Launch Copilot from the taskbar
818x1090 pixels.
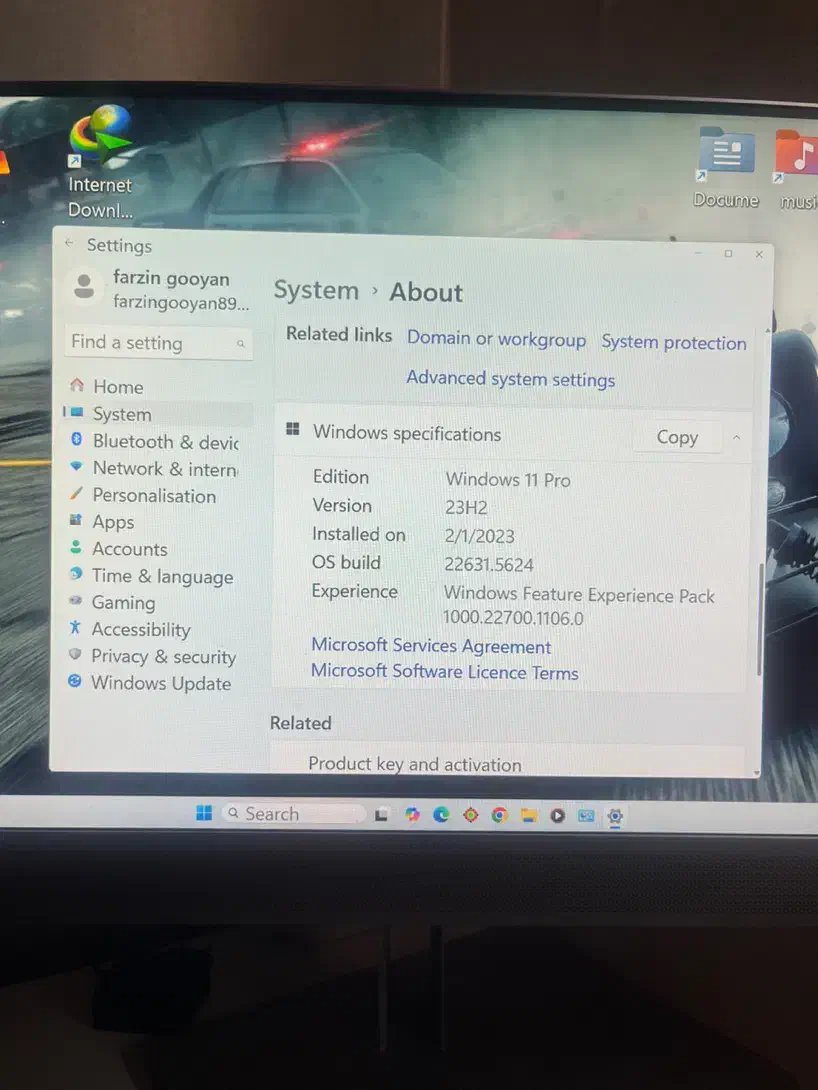pos(412,815)
